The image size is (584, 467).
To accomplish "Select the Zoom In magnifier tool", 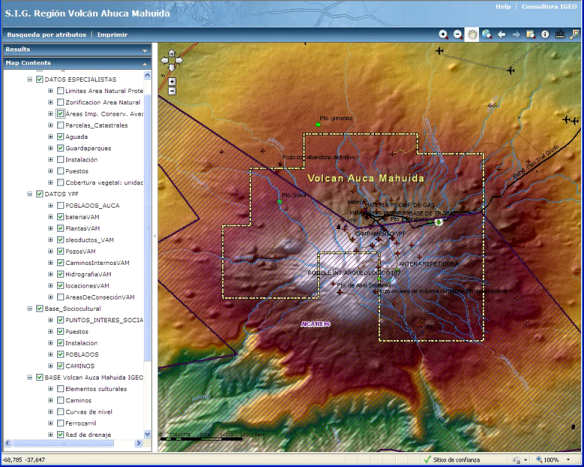I will click(443, 35).
